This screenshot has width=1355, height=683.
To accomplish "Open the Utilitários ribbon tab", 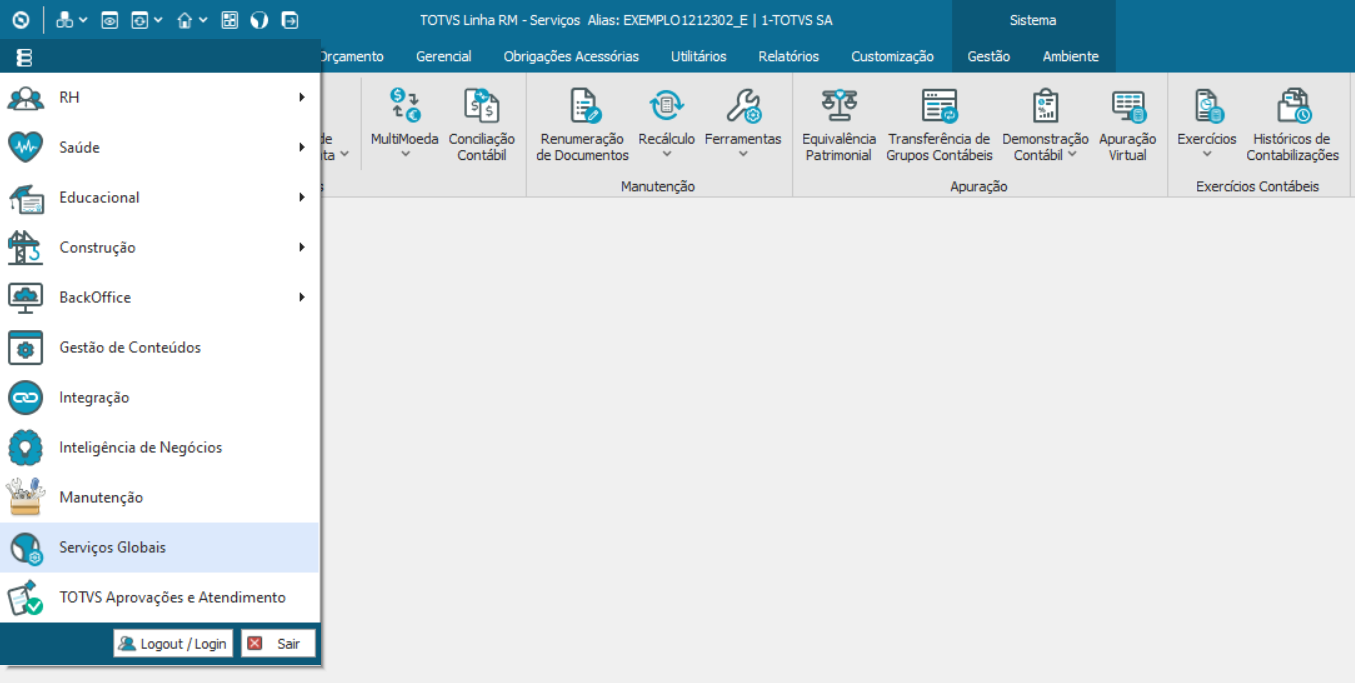I will pos(699,56).
